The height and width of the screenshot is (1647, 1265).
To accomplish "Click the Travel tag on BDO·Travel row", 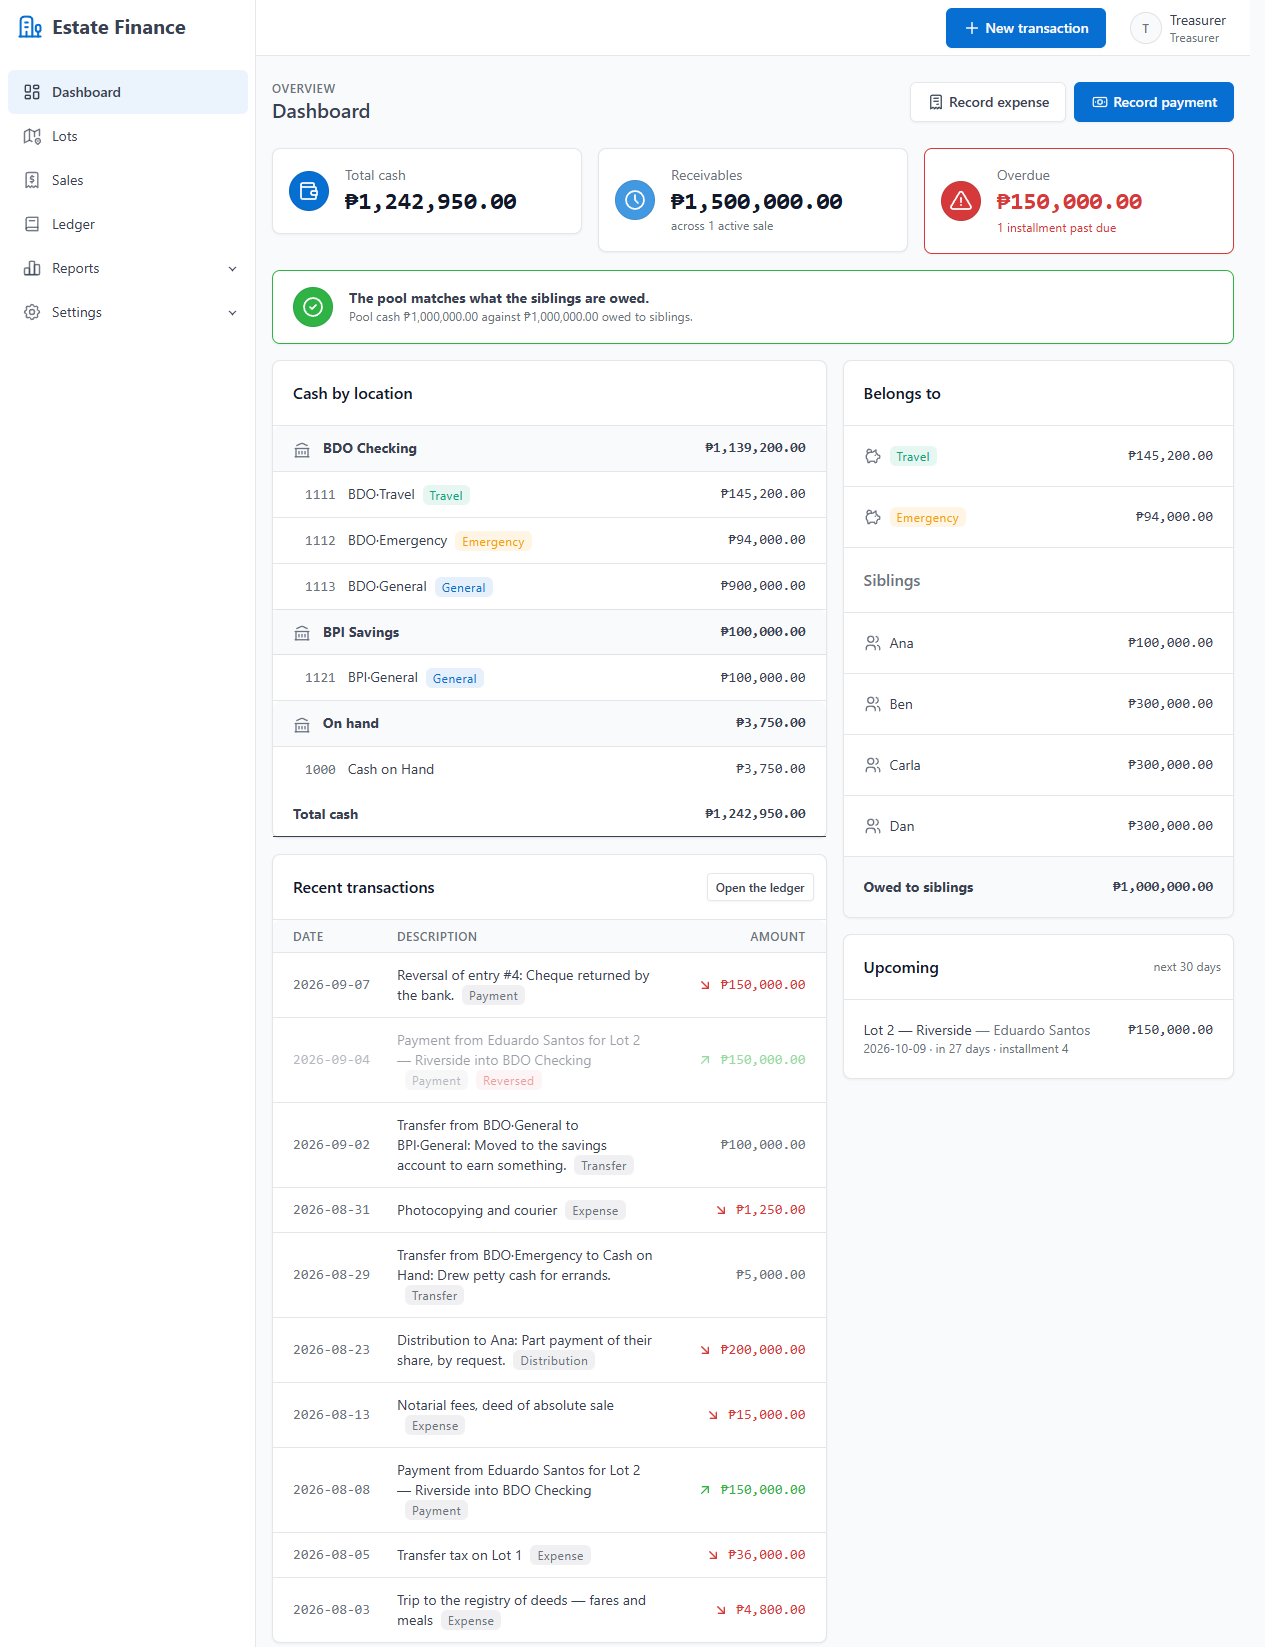I will (x=446, y=495).
